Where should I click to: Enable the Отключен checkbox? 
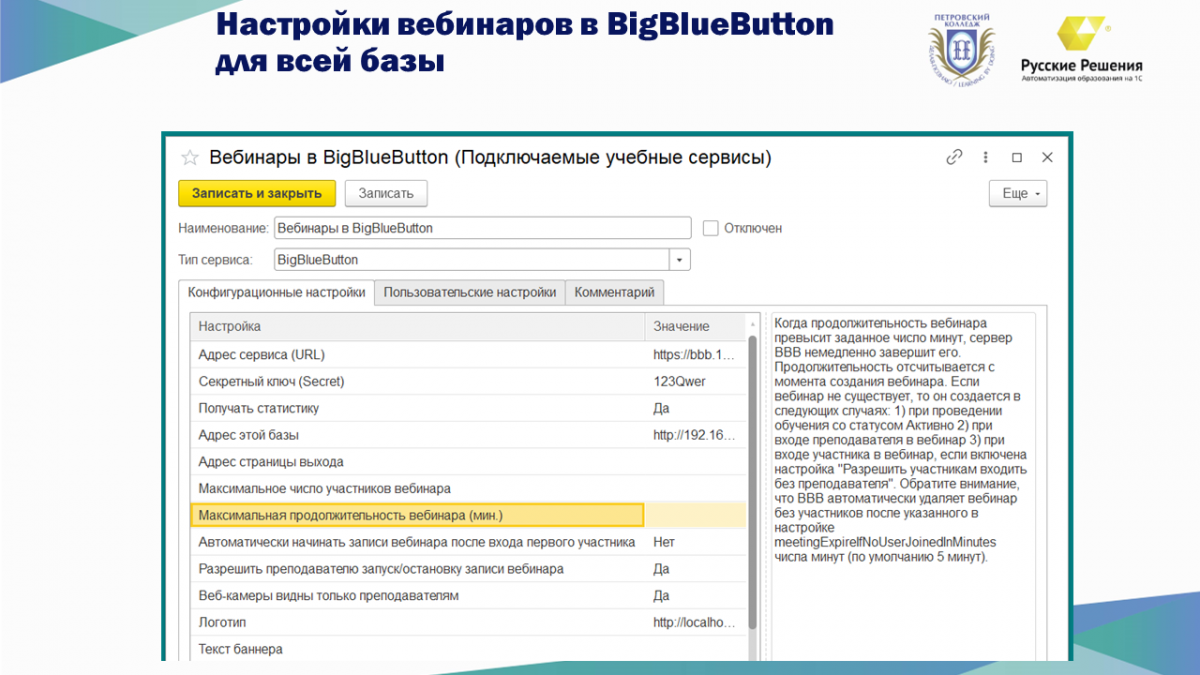pos(711,228)
